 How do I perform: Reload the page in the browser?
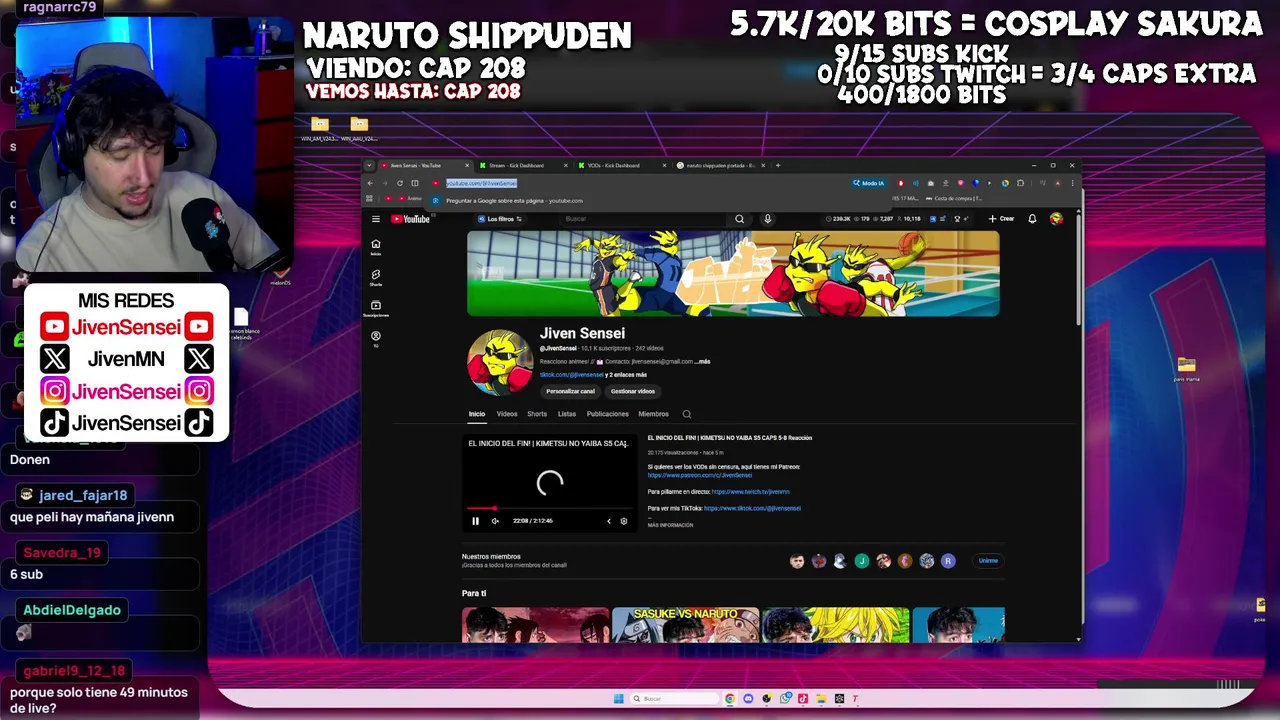click(399, 183)
